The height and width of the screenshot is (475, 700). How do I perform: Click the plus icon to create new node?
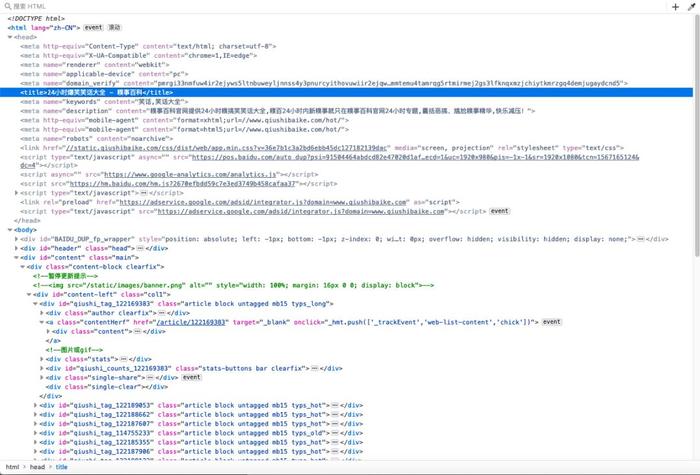pyautogui.click(x=675, y=7)
